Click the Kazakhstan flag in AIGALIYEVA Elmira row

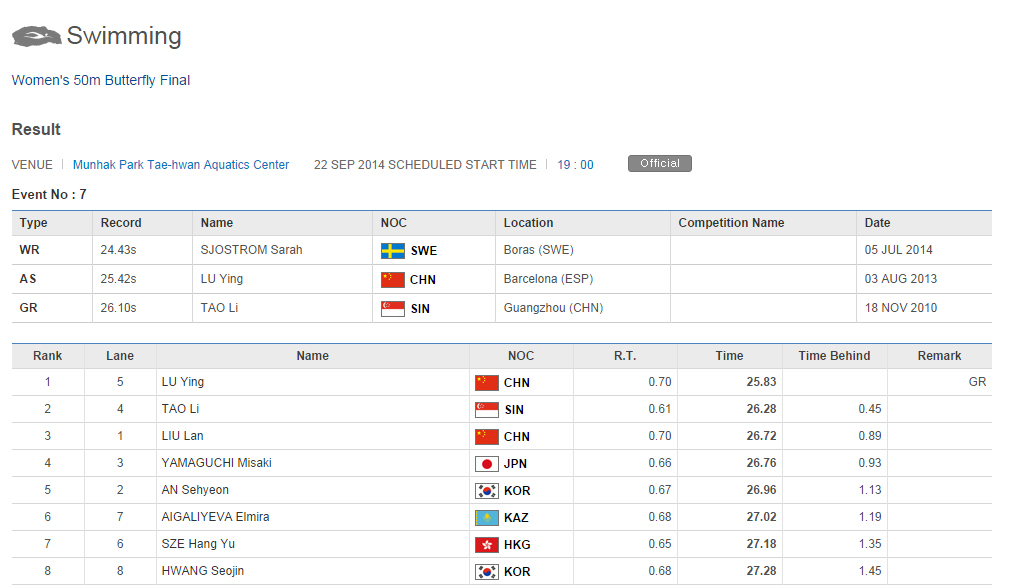tap(487, 518)
